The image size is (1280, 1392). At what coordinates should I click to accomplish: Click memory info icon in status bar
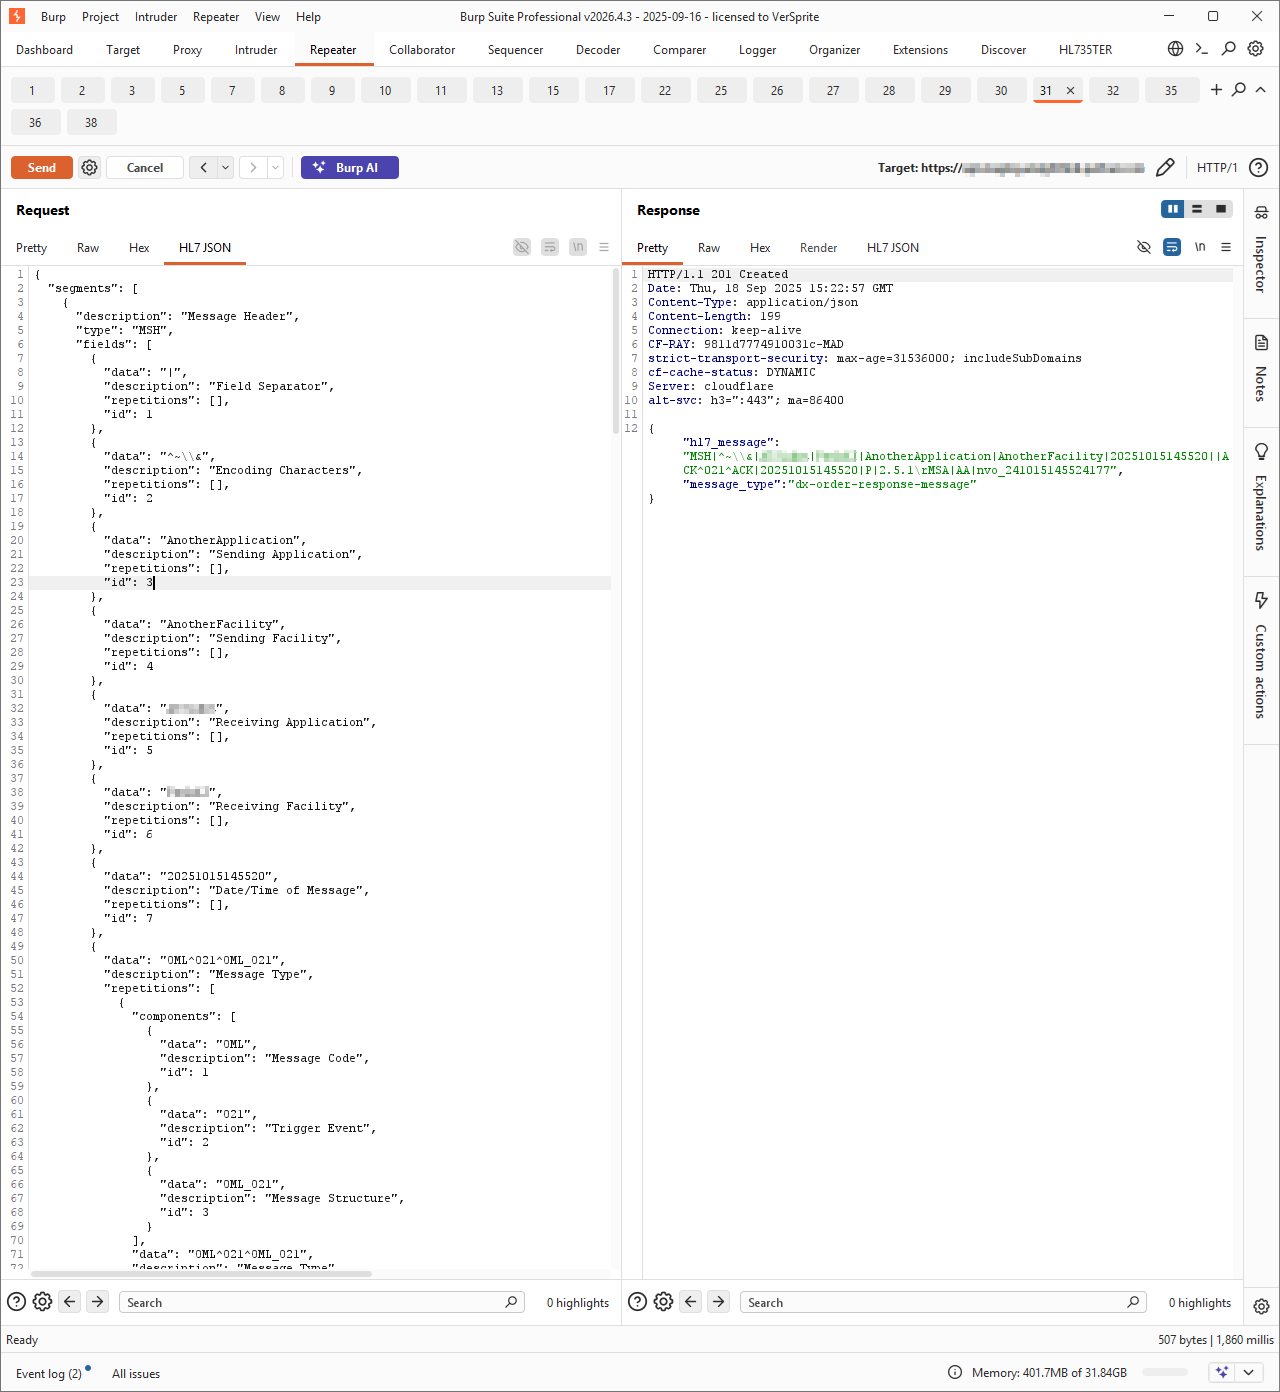[x=955, y=1373]
